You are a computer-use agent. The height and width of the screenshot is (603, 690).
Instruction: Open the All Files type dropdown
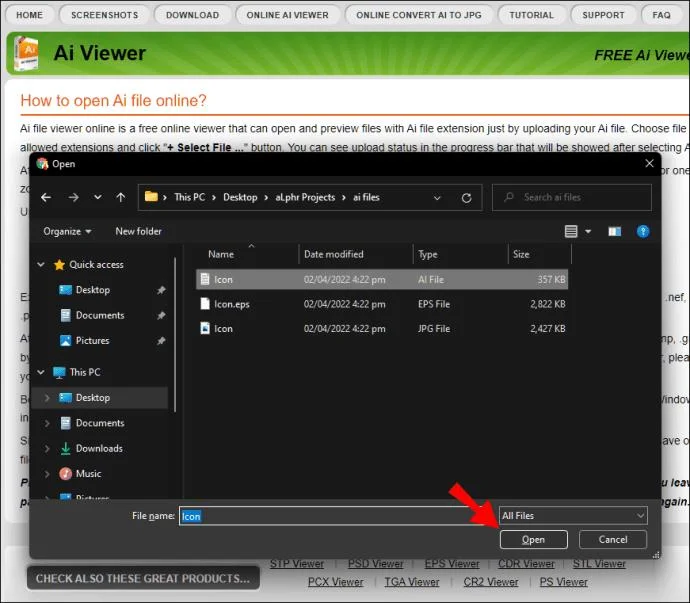click(573, 515)
